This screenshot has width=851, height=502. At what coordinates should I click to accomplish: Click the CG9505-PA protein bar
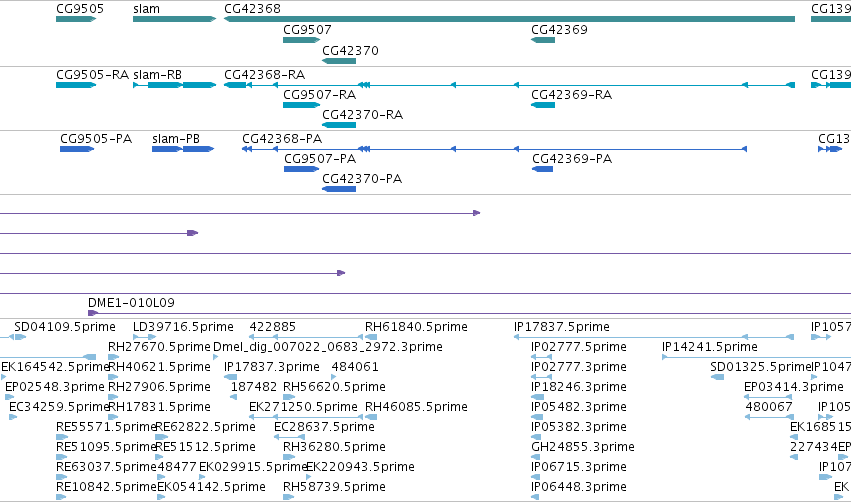pyautogui.click(x=77, y=149)
